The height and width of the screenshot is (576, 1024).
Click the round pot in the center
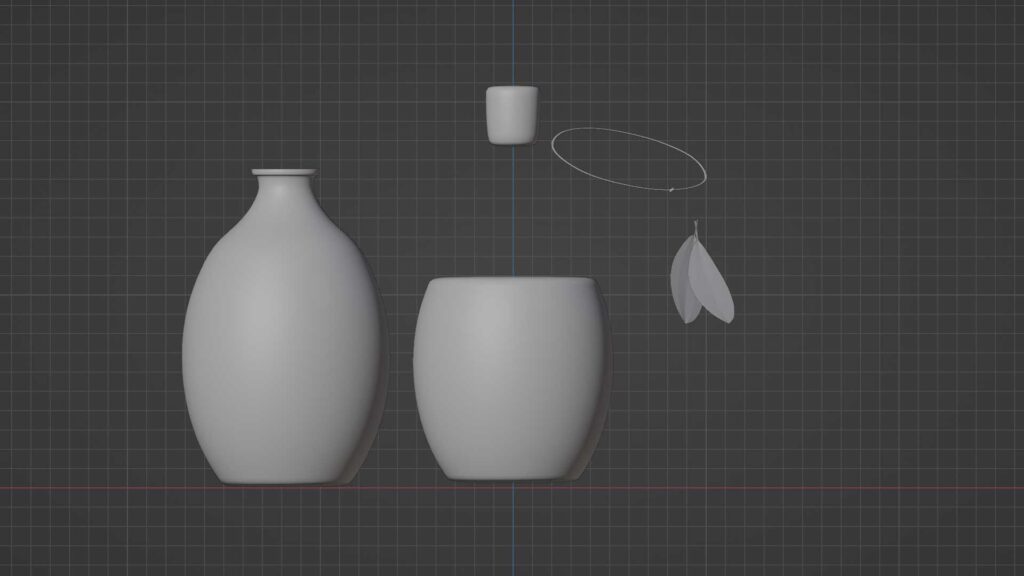pos(510,380)
